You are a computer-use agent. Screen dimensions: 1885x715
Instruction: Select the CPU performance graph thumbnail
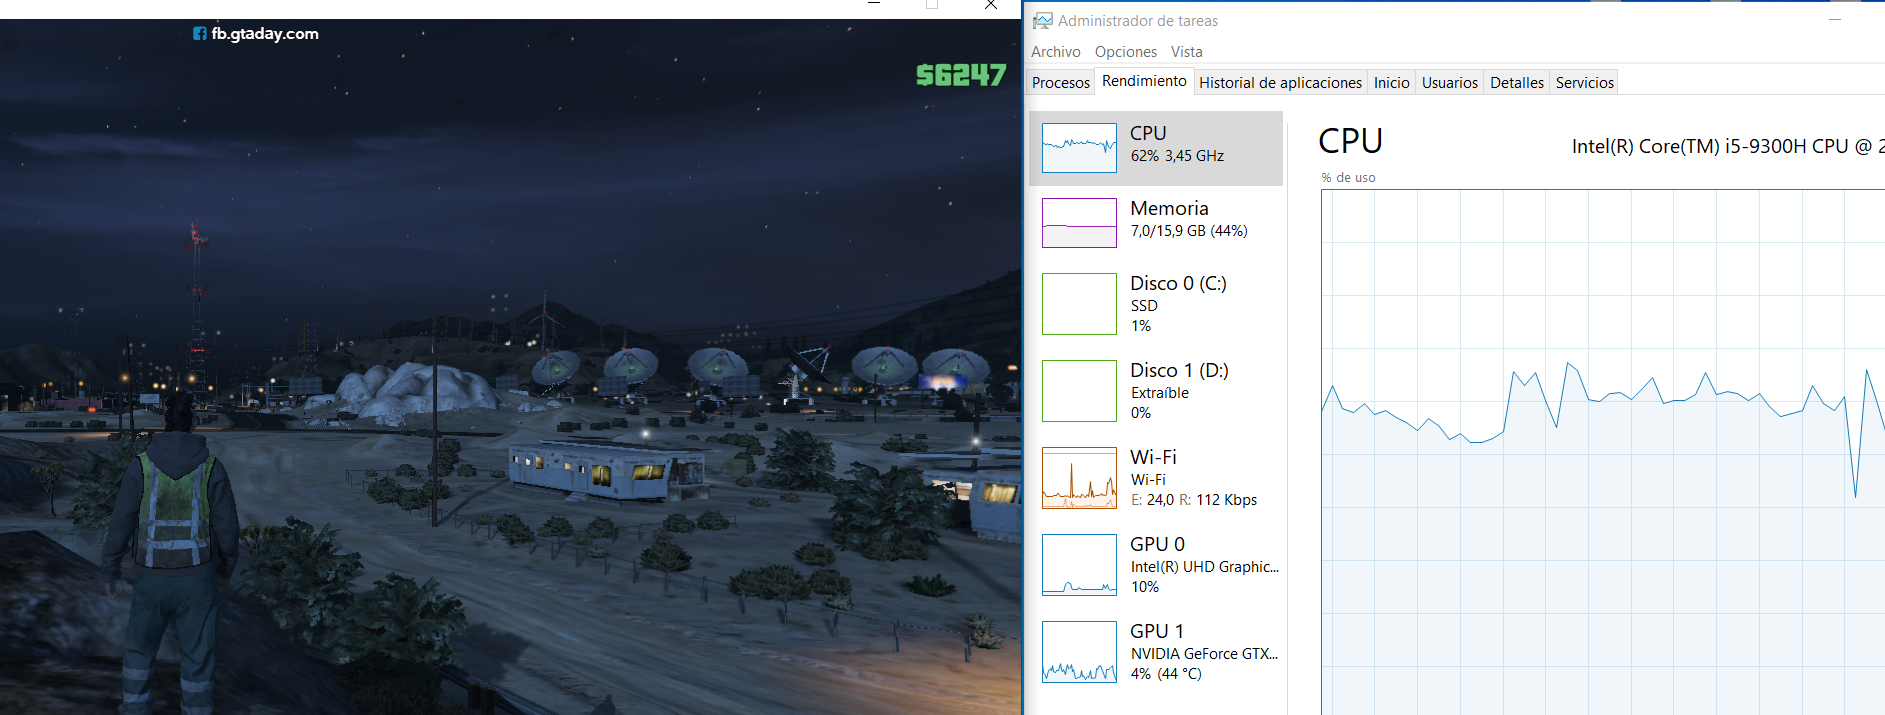pyautogui.click(x=1079, y=148)
